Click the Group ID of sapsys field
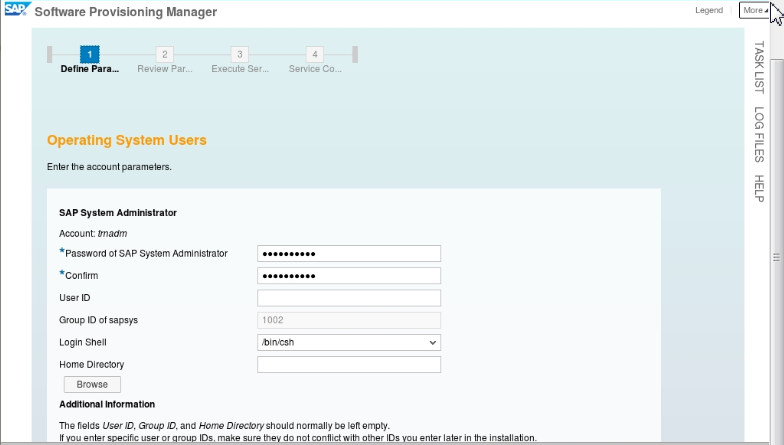Viewport: 784px width, 445px height. point(349,320)
